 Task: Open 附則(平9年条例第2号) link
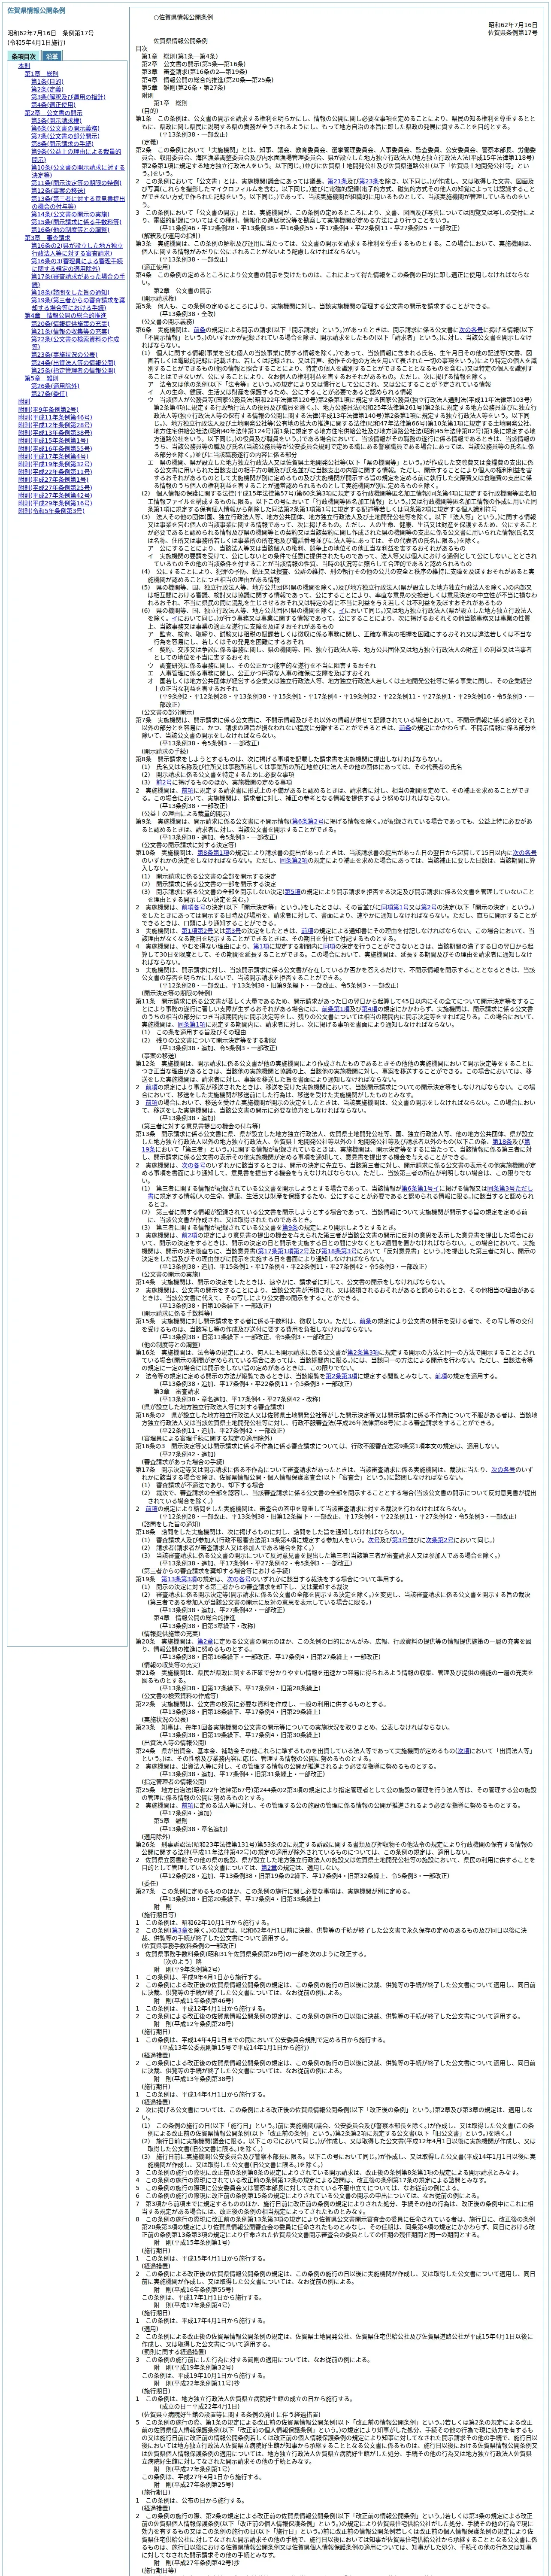click(48, 409)
